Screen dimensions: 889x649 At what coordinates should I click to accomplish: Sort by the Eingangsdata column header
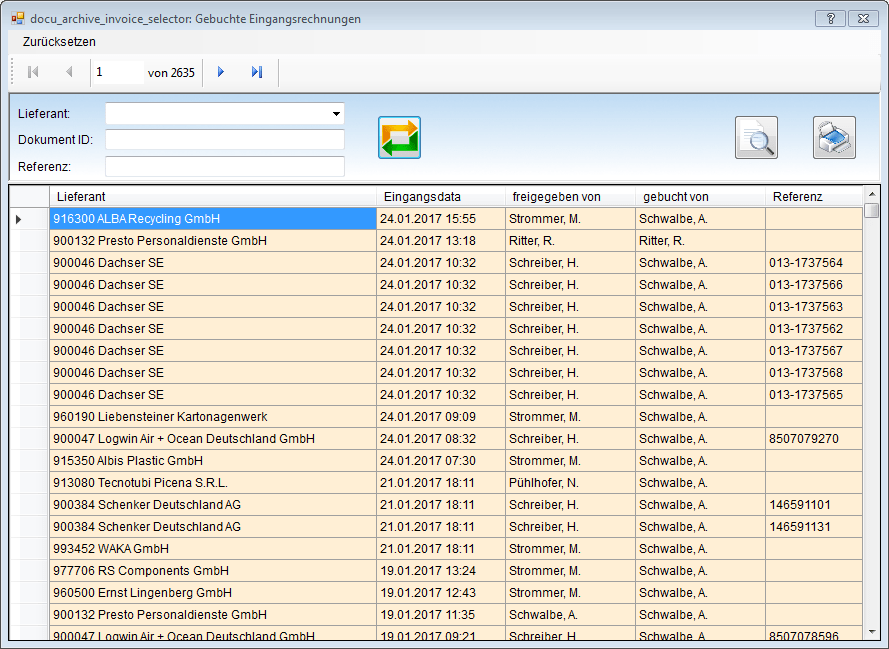(x=441, y=197)
